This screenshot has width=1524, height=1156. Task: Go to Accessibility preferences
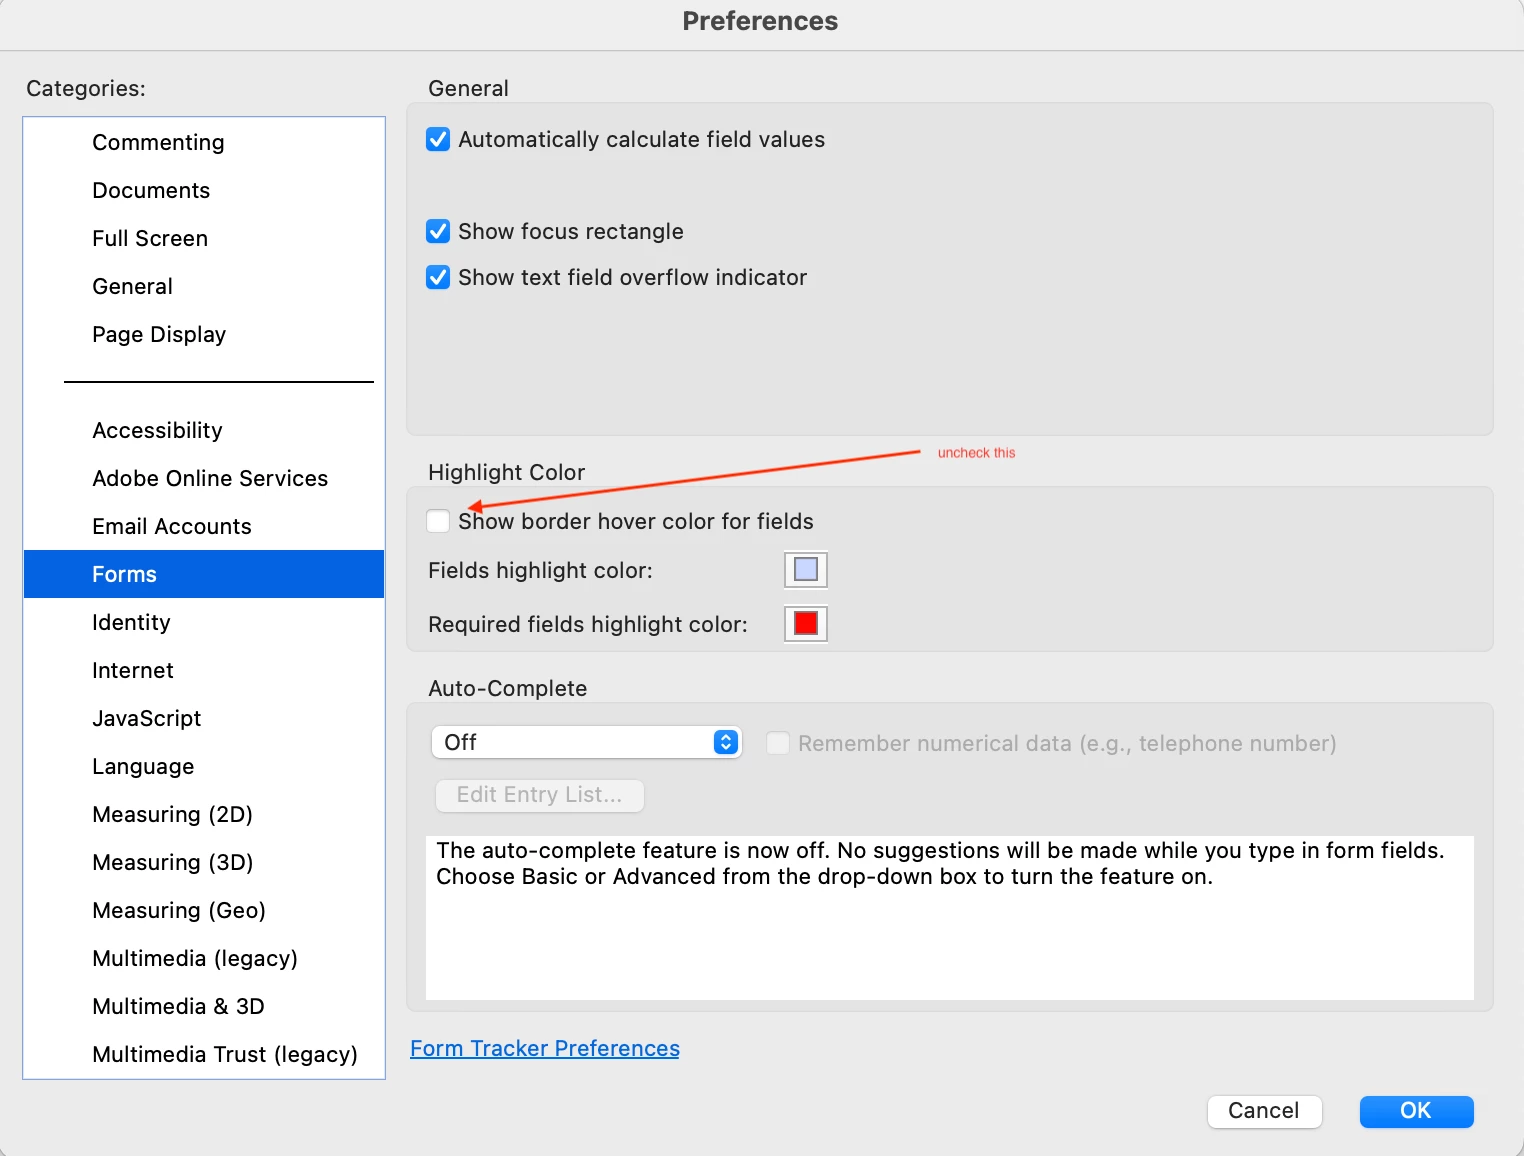(x=157, y=430)
